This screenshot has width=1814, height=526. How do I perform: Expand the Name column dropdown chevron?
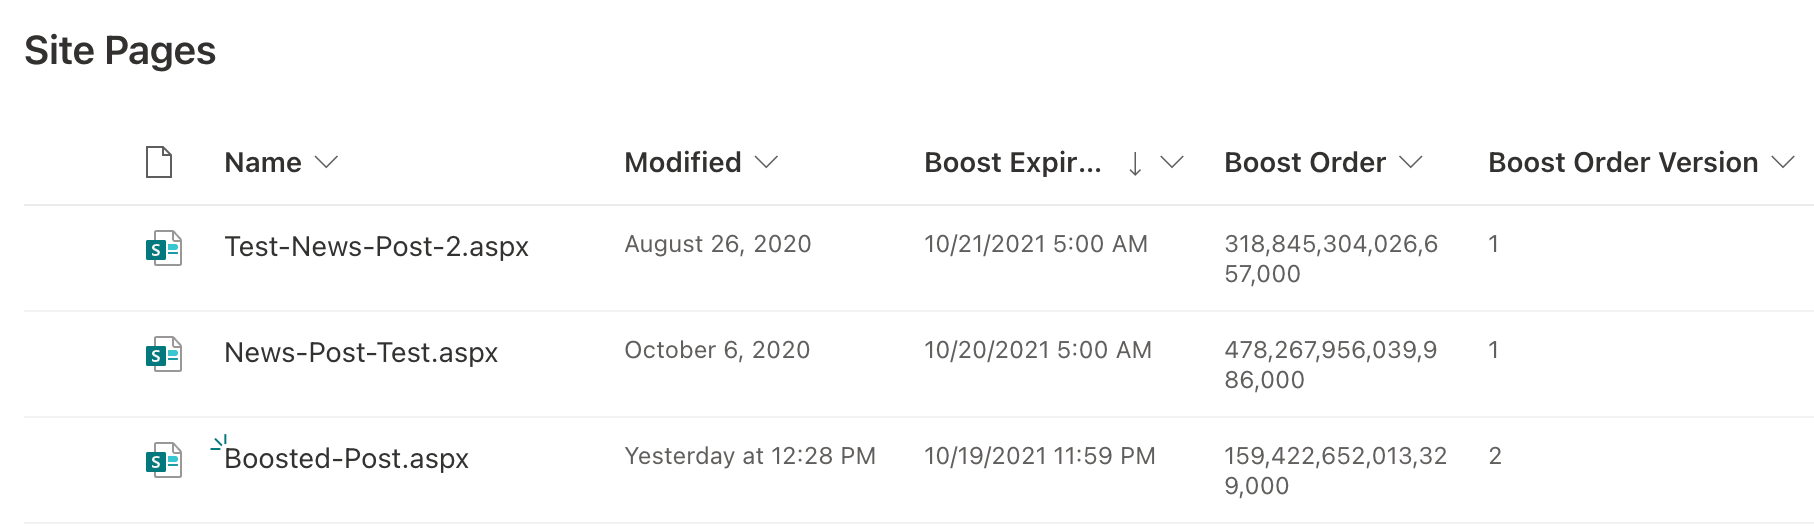tap(327, 163)
